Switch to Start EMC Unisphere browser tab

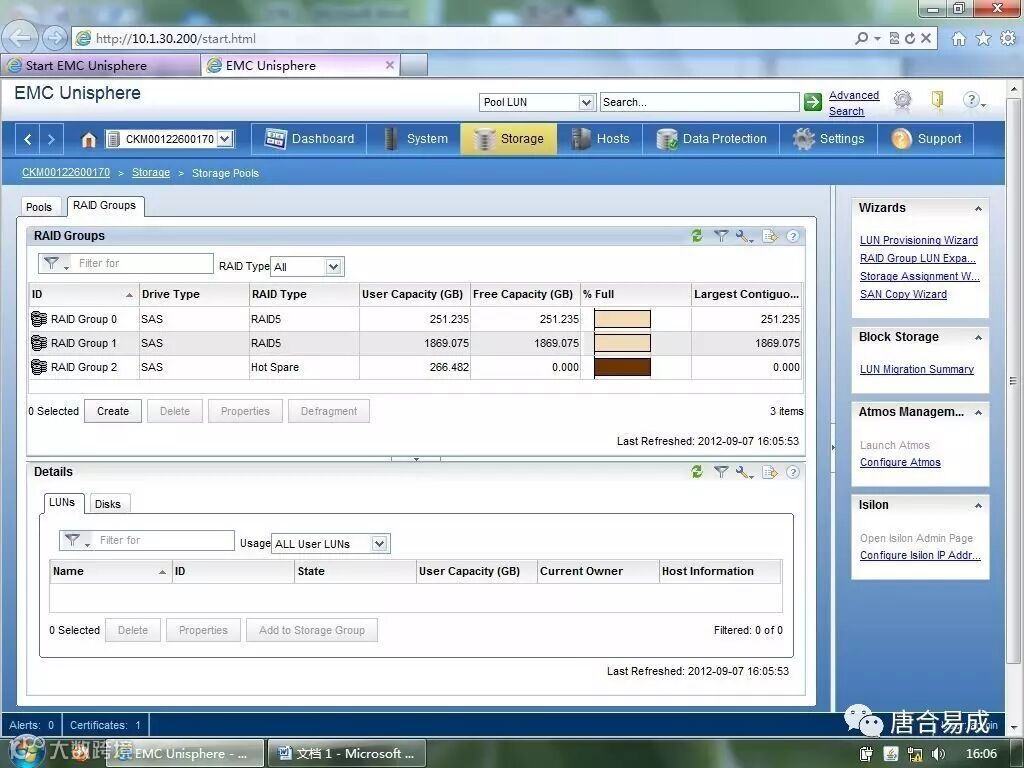pyautogui.click(x=100, y=65)
